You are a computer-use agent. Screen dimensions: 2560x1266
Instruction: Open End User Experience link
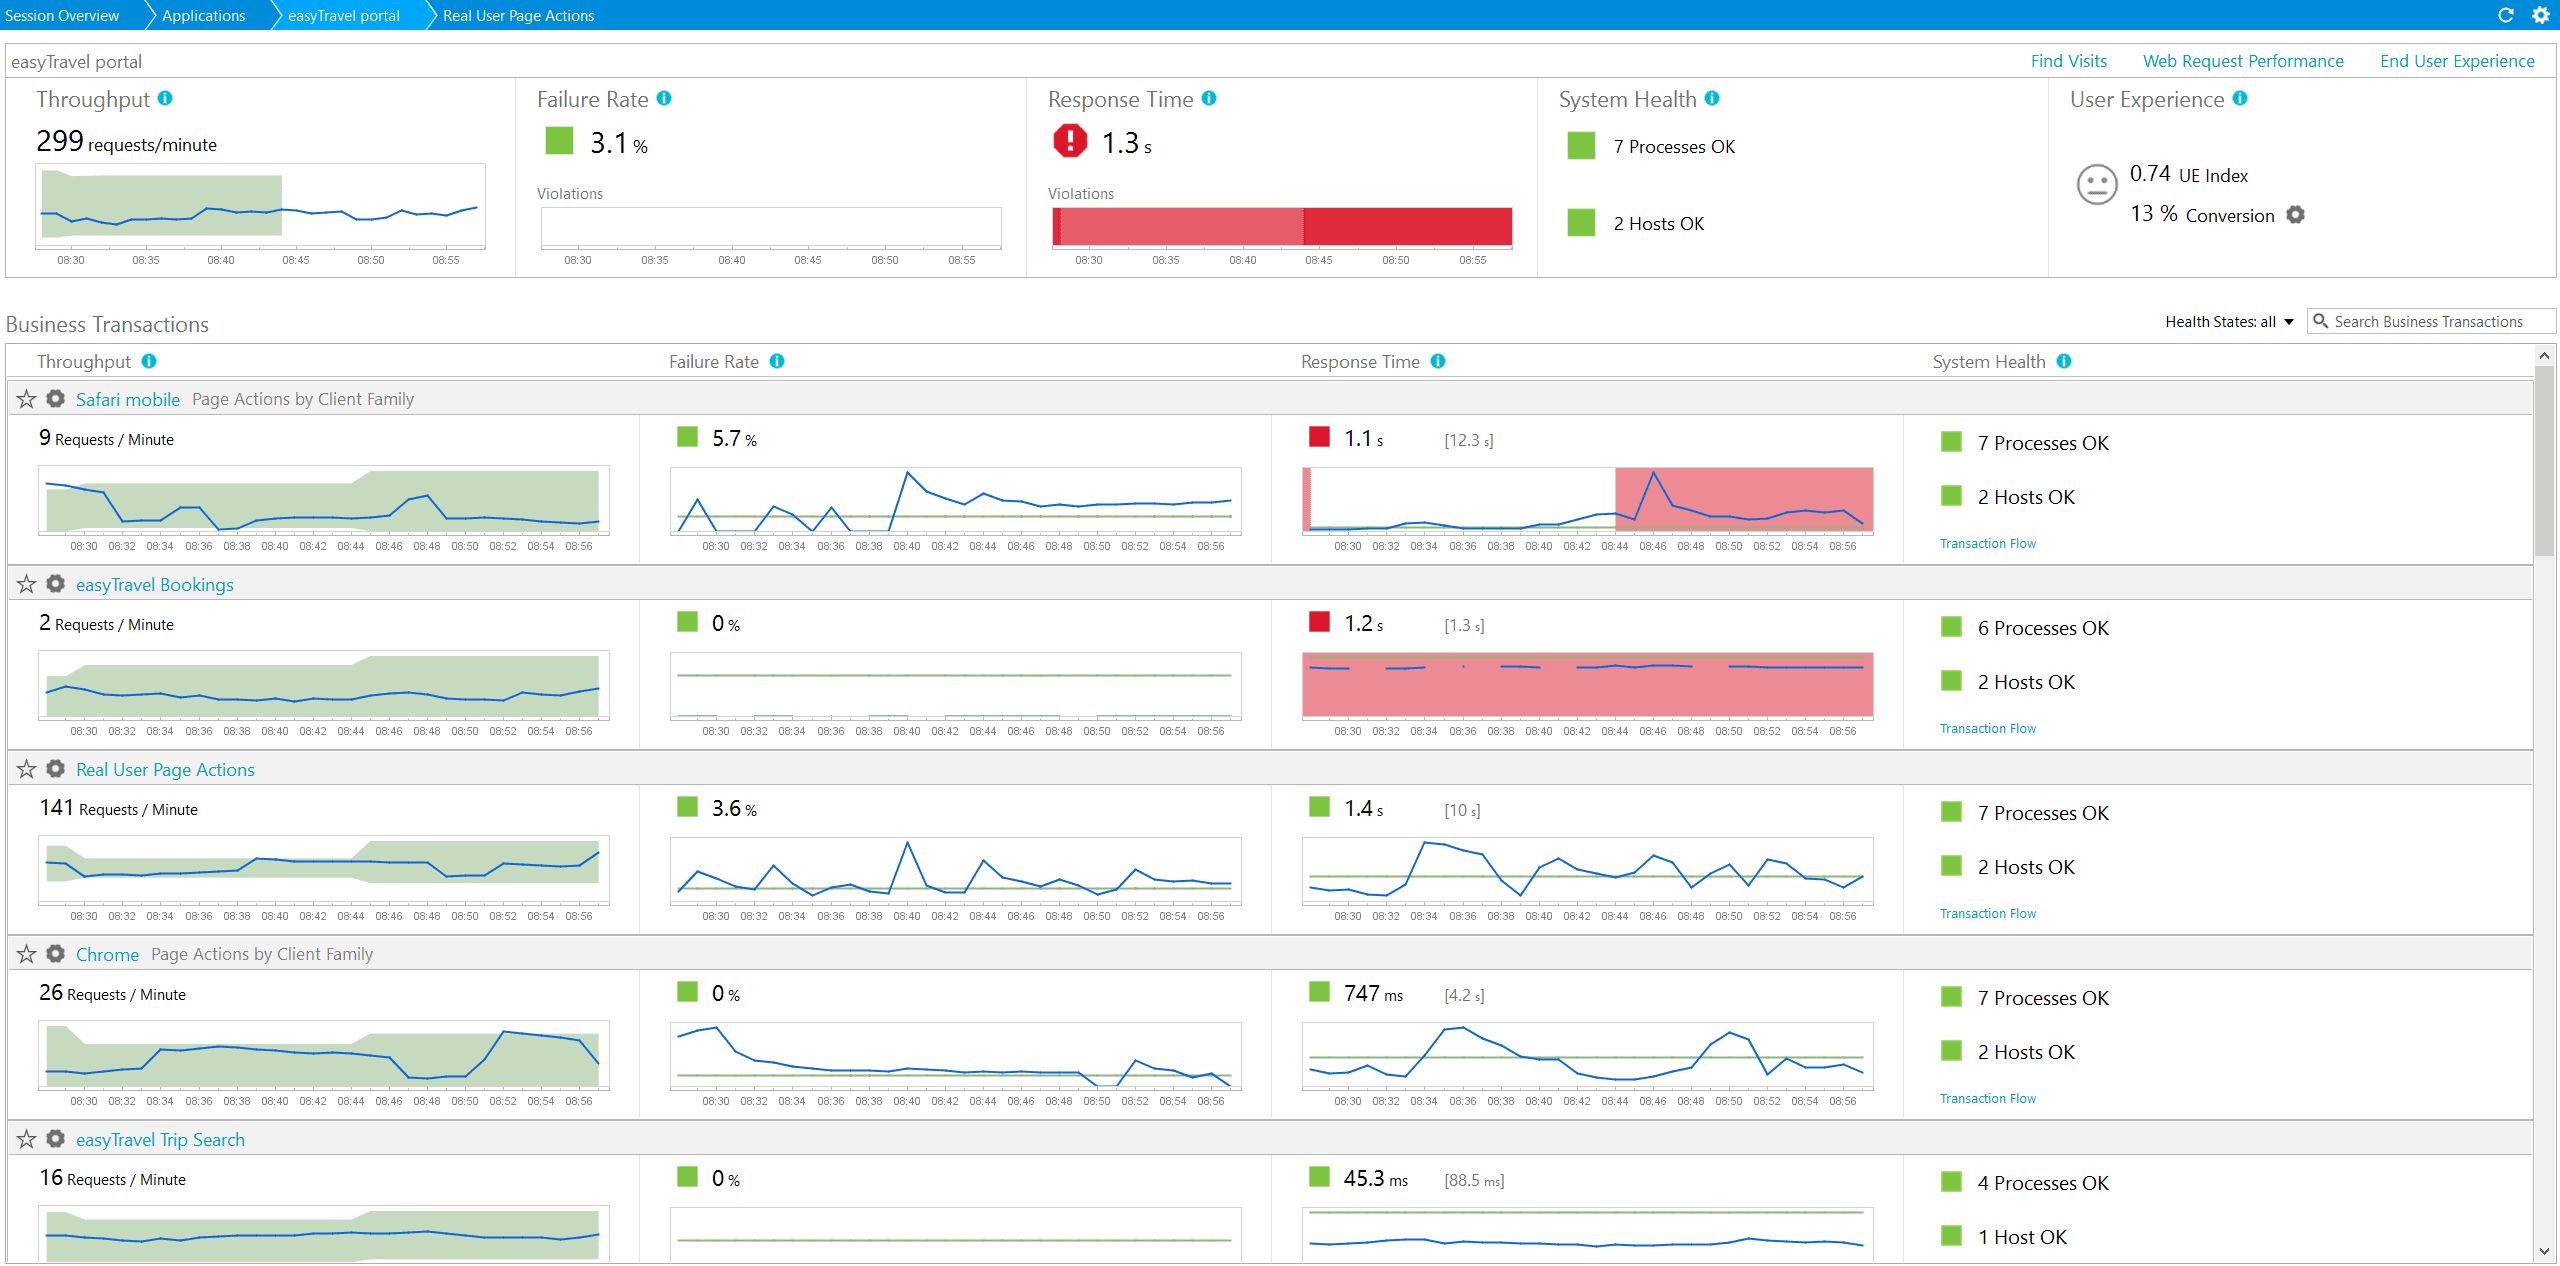(2457, 61)
